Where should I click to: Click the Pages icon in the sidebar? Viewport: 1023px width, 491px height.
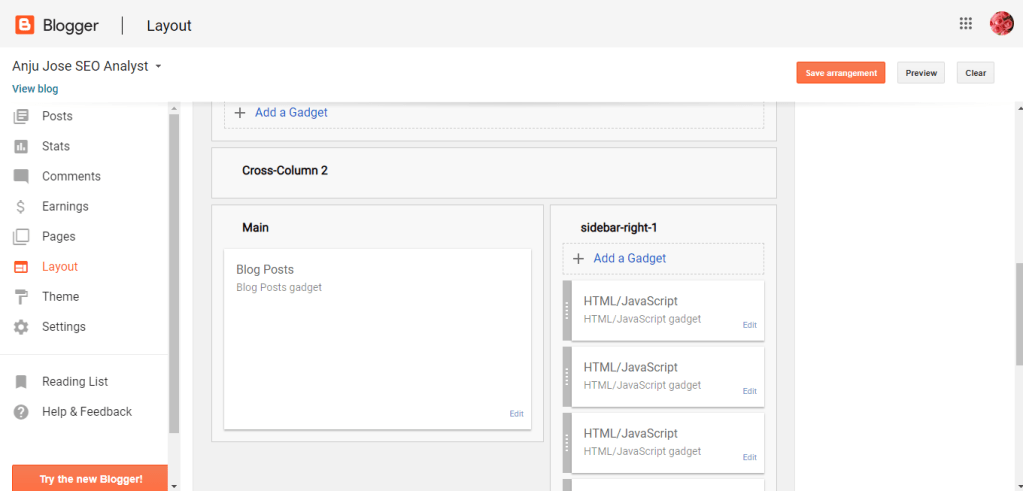coord(21,237)
